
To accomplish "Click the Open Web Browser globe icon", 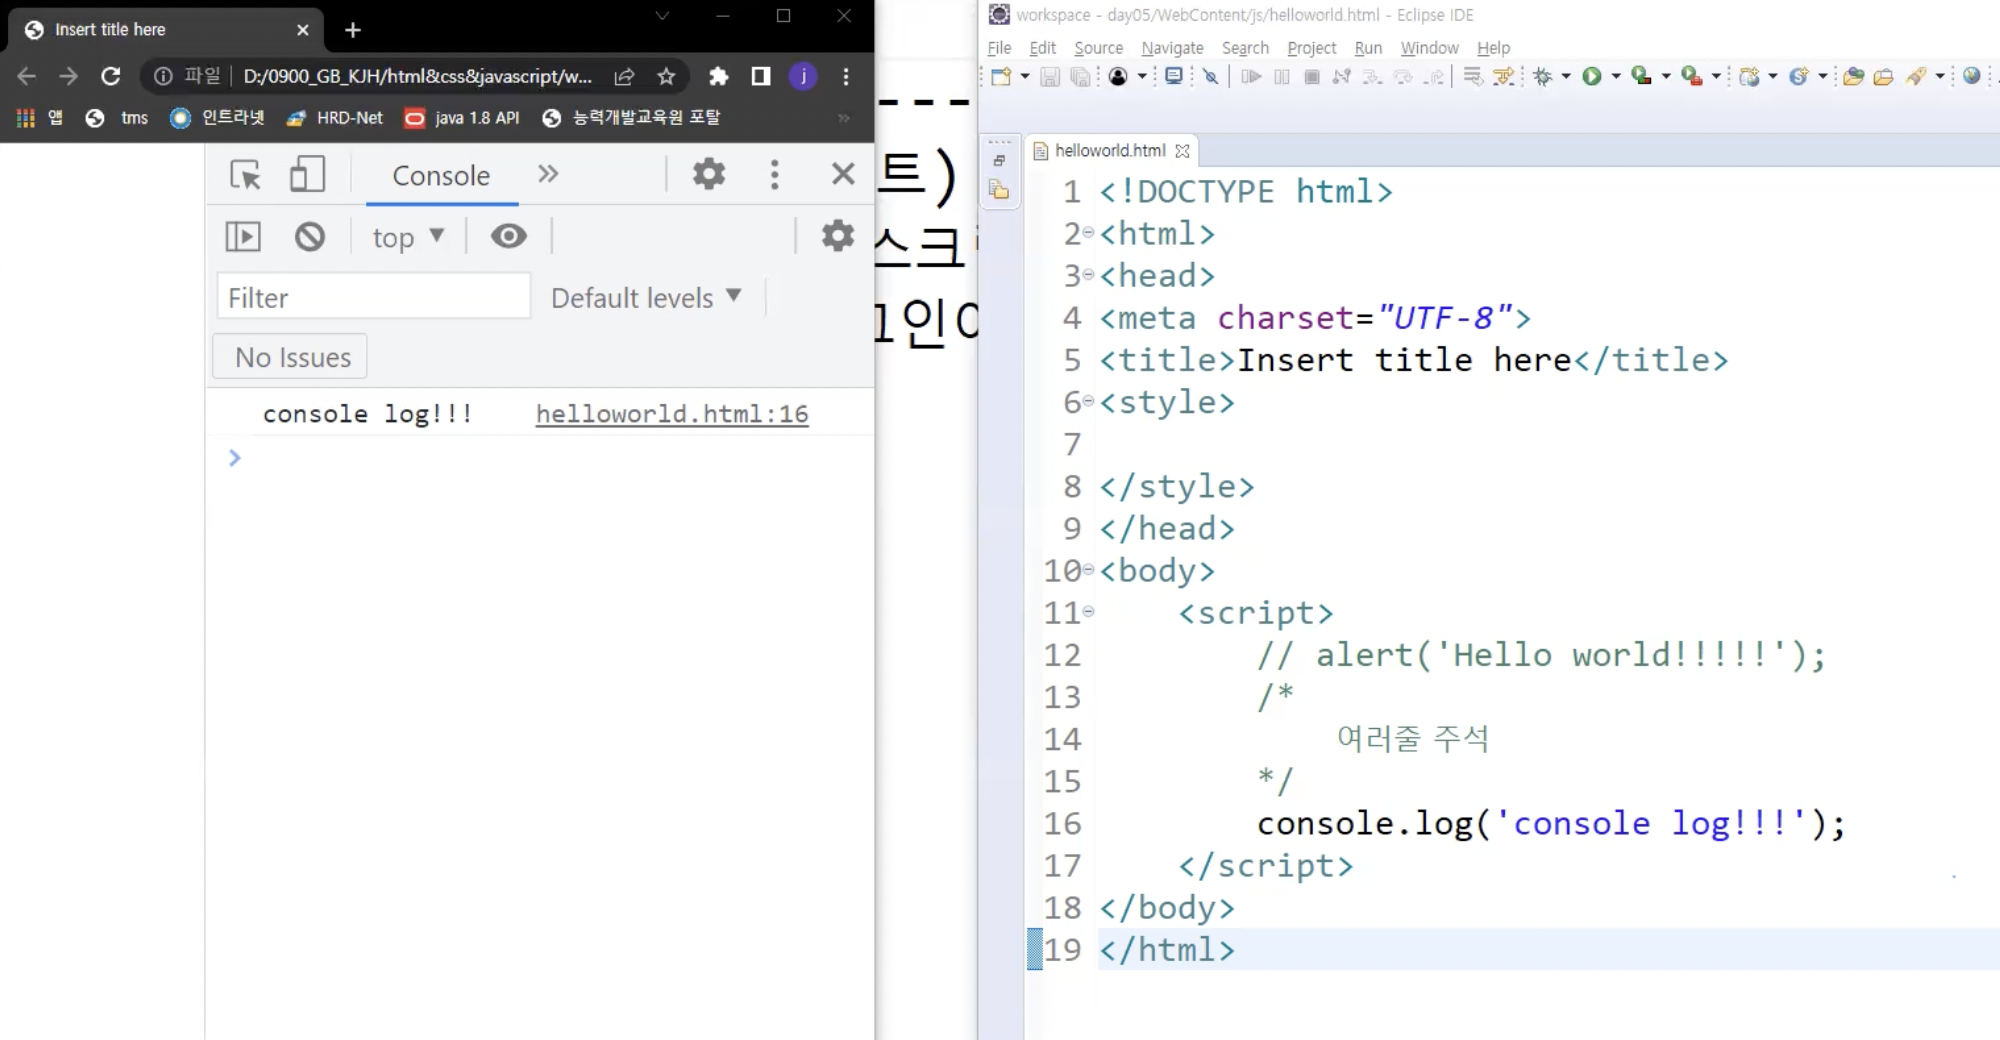I will [1972, 76].
